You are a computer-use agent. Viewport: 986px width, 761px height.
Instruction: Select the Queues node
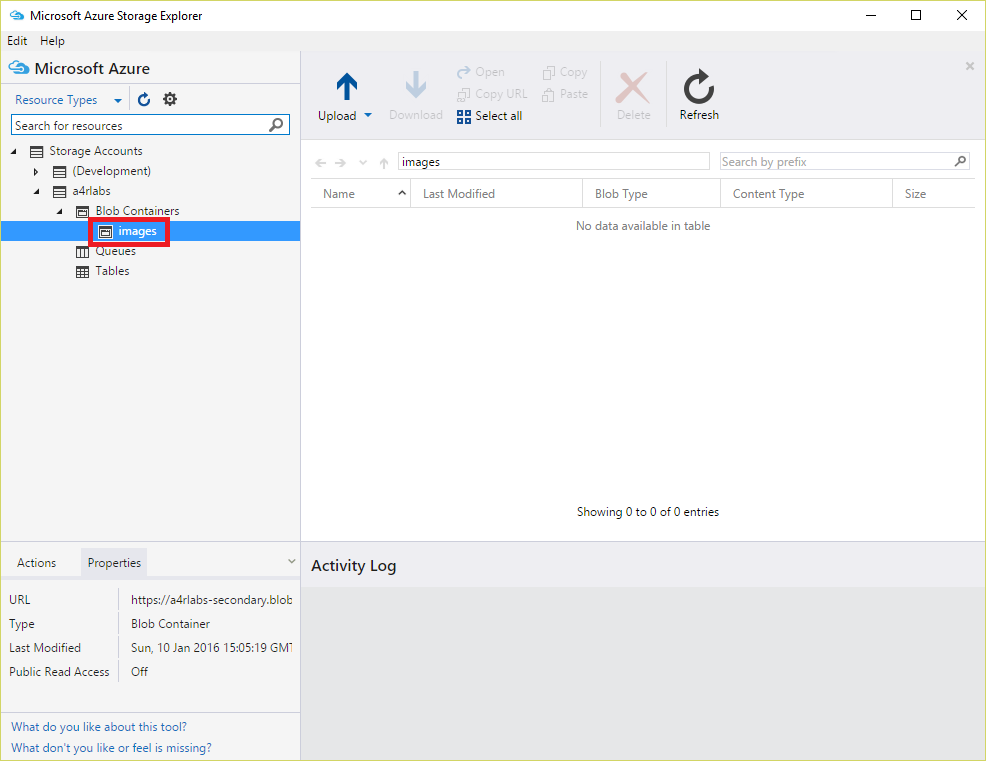(x=115, y=251)
